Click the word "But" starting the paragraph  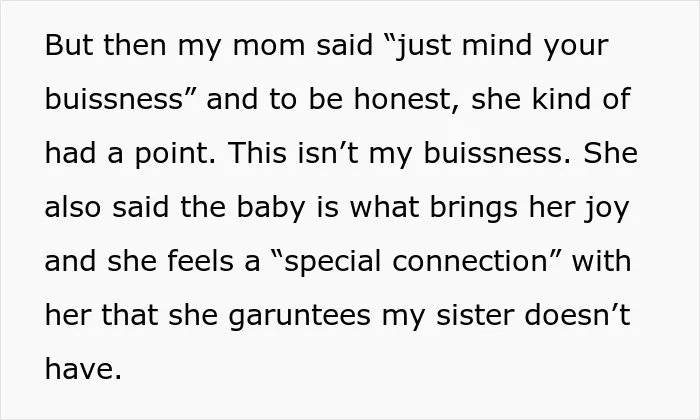69,45
